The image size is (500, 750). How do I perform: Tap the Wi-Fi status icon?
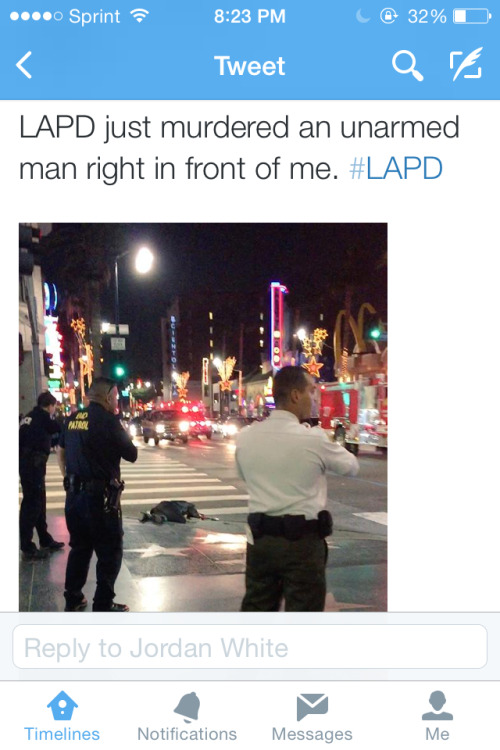point(139,17)
